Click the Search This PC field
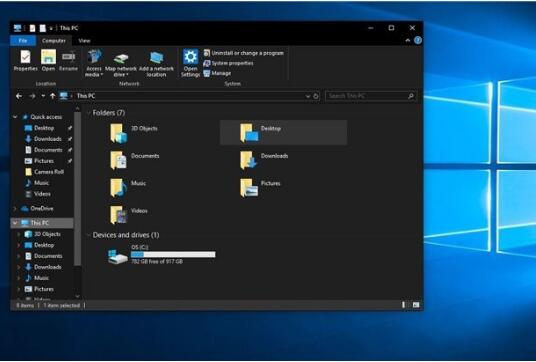The image size is (536, 362). [x=371, y=96]
